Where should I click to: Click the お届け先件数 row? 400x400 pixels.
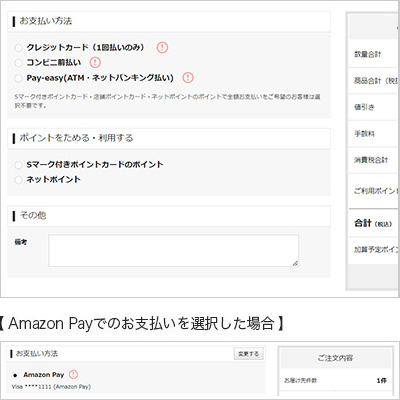point(335,380)
